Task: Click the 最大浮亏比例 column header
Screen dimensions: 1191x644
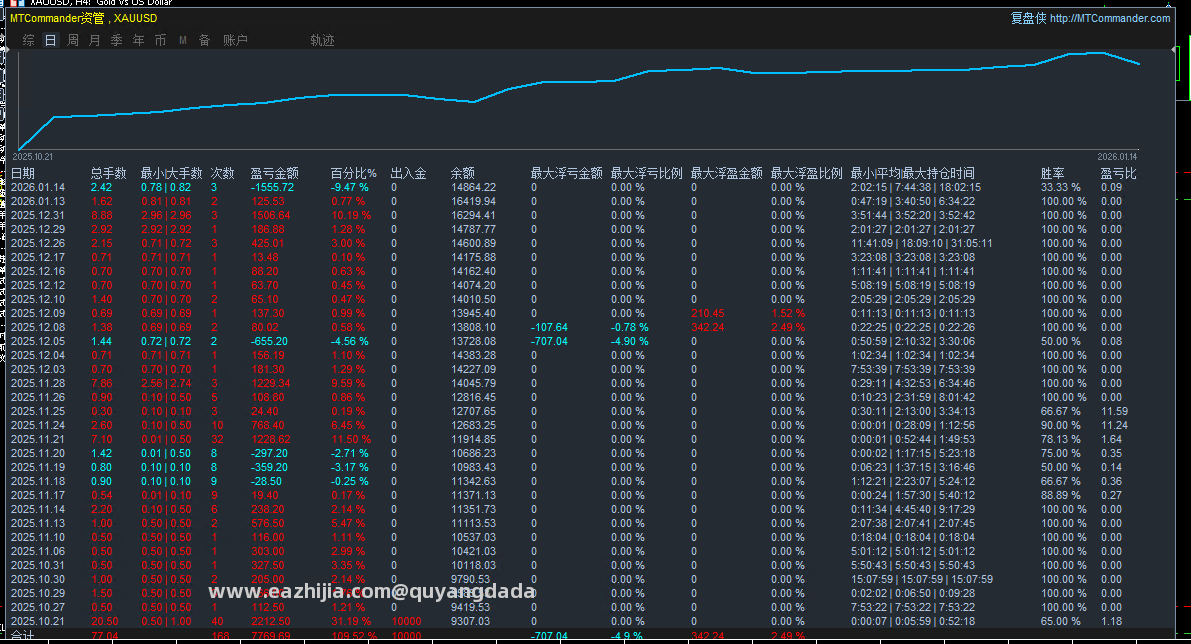Action: (646, 173)
